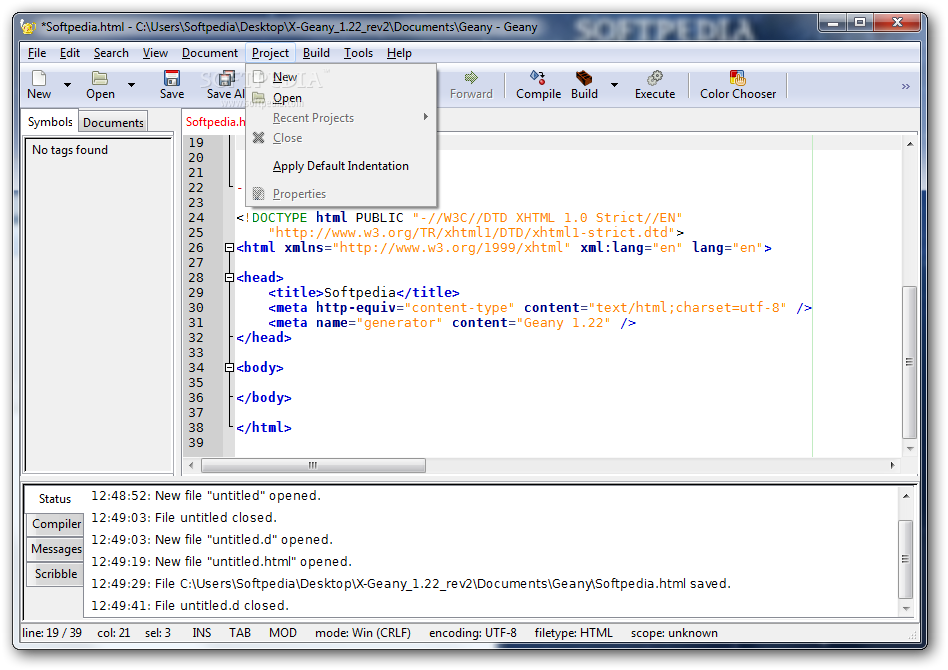This screenshot has height=670, width=948.
Task: Expand the Recent Projects submenu arrow
Action: [426, 117]
